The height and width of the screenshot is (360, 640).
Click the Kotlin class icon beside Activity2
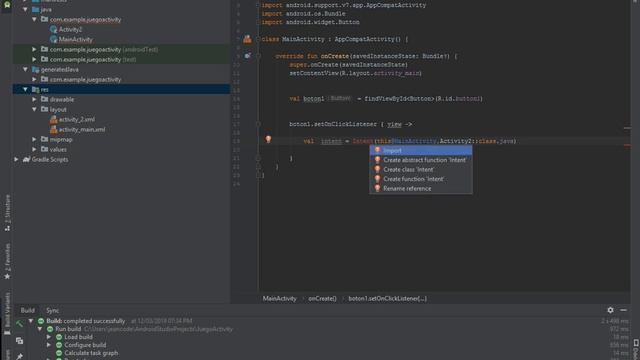(53, 29)
